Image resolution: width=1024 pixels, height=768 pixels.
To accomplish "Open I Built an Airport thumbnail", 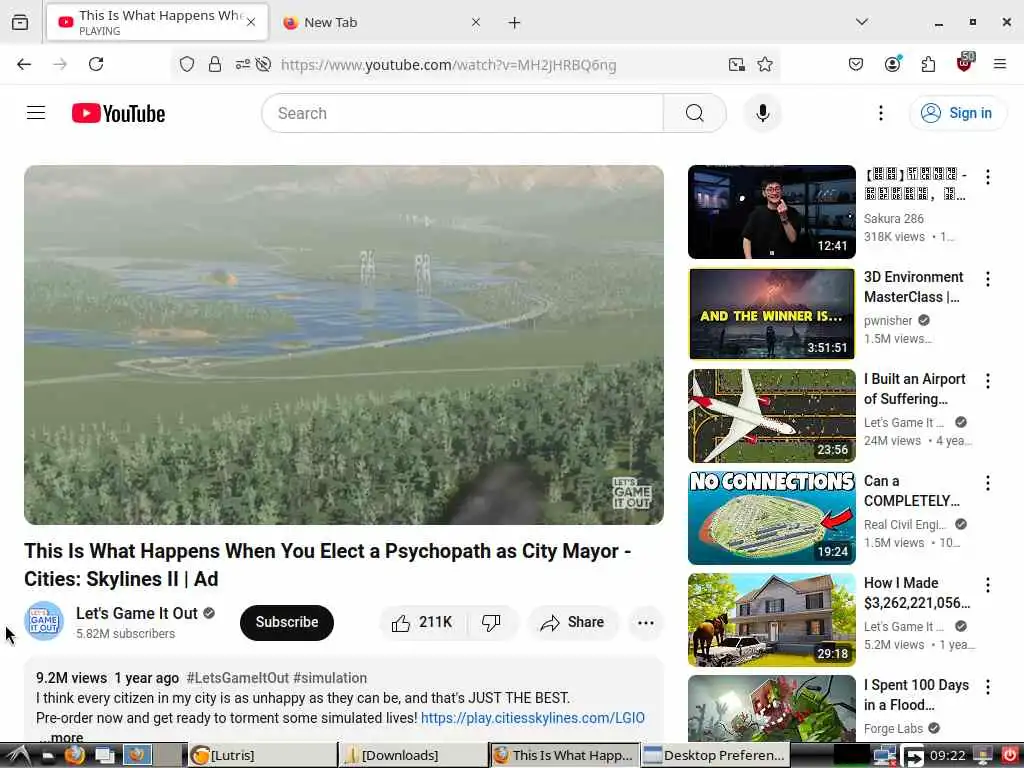I will [771, 415].
